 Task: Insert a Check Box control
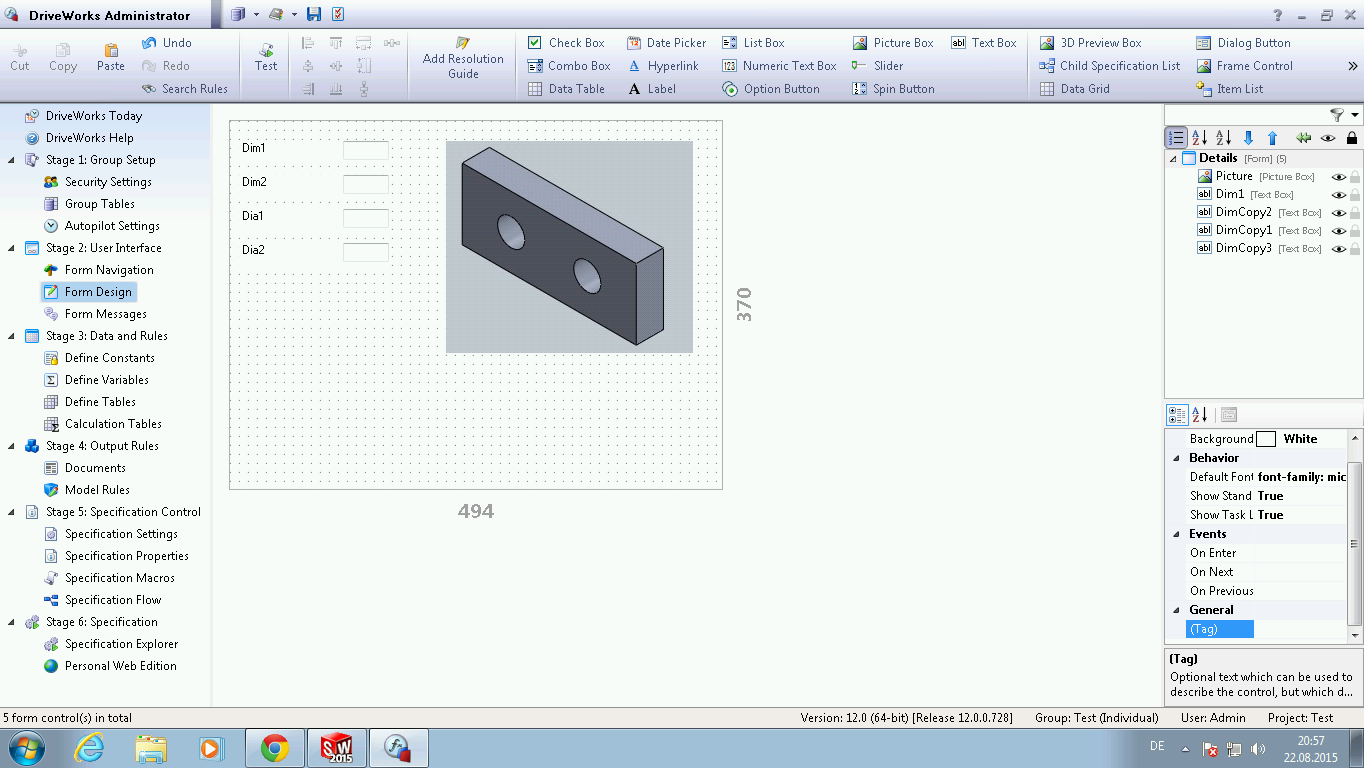click(566, 43)
